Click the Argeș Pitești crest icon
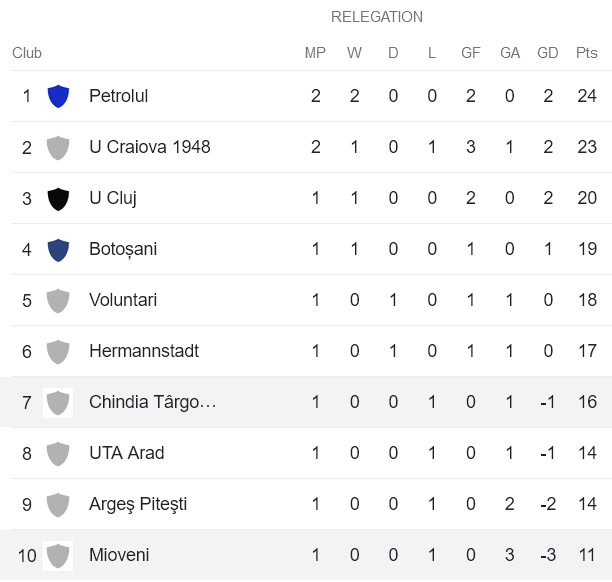The height and width of the screenshot is (582, 612). click(x=58, y=504)
